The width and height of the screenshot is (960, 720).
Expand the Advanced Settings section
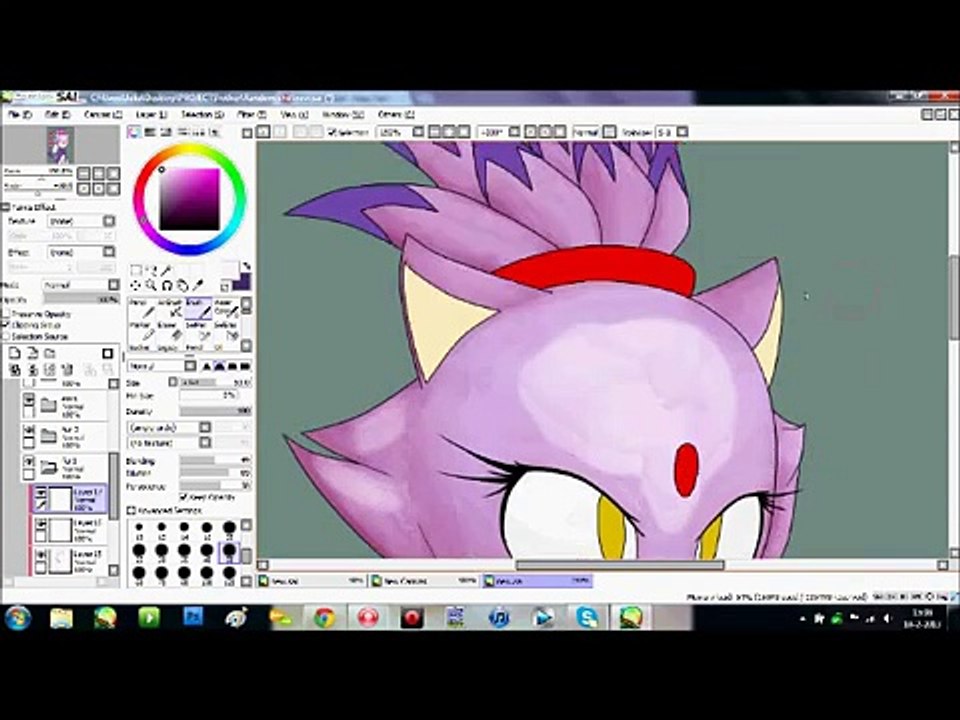point(131,510)
